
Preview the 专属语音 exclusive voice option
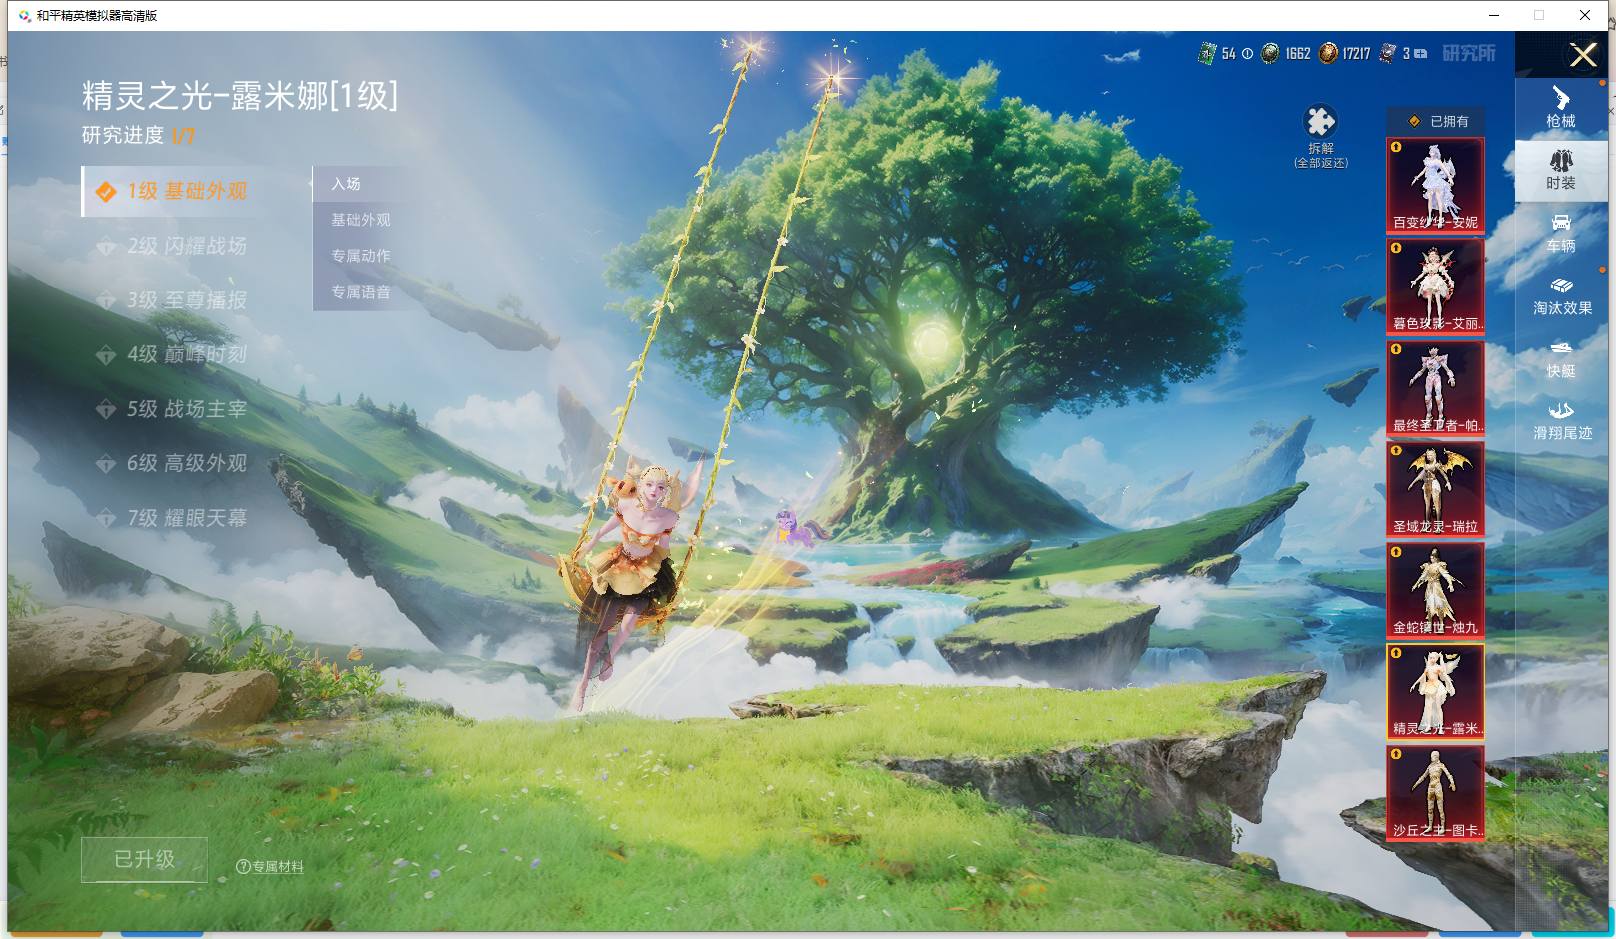(x=362, y=292)
